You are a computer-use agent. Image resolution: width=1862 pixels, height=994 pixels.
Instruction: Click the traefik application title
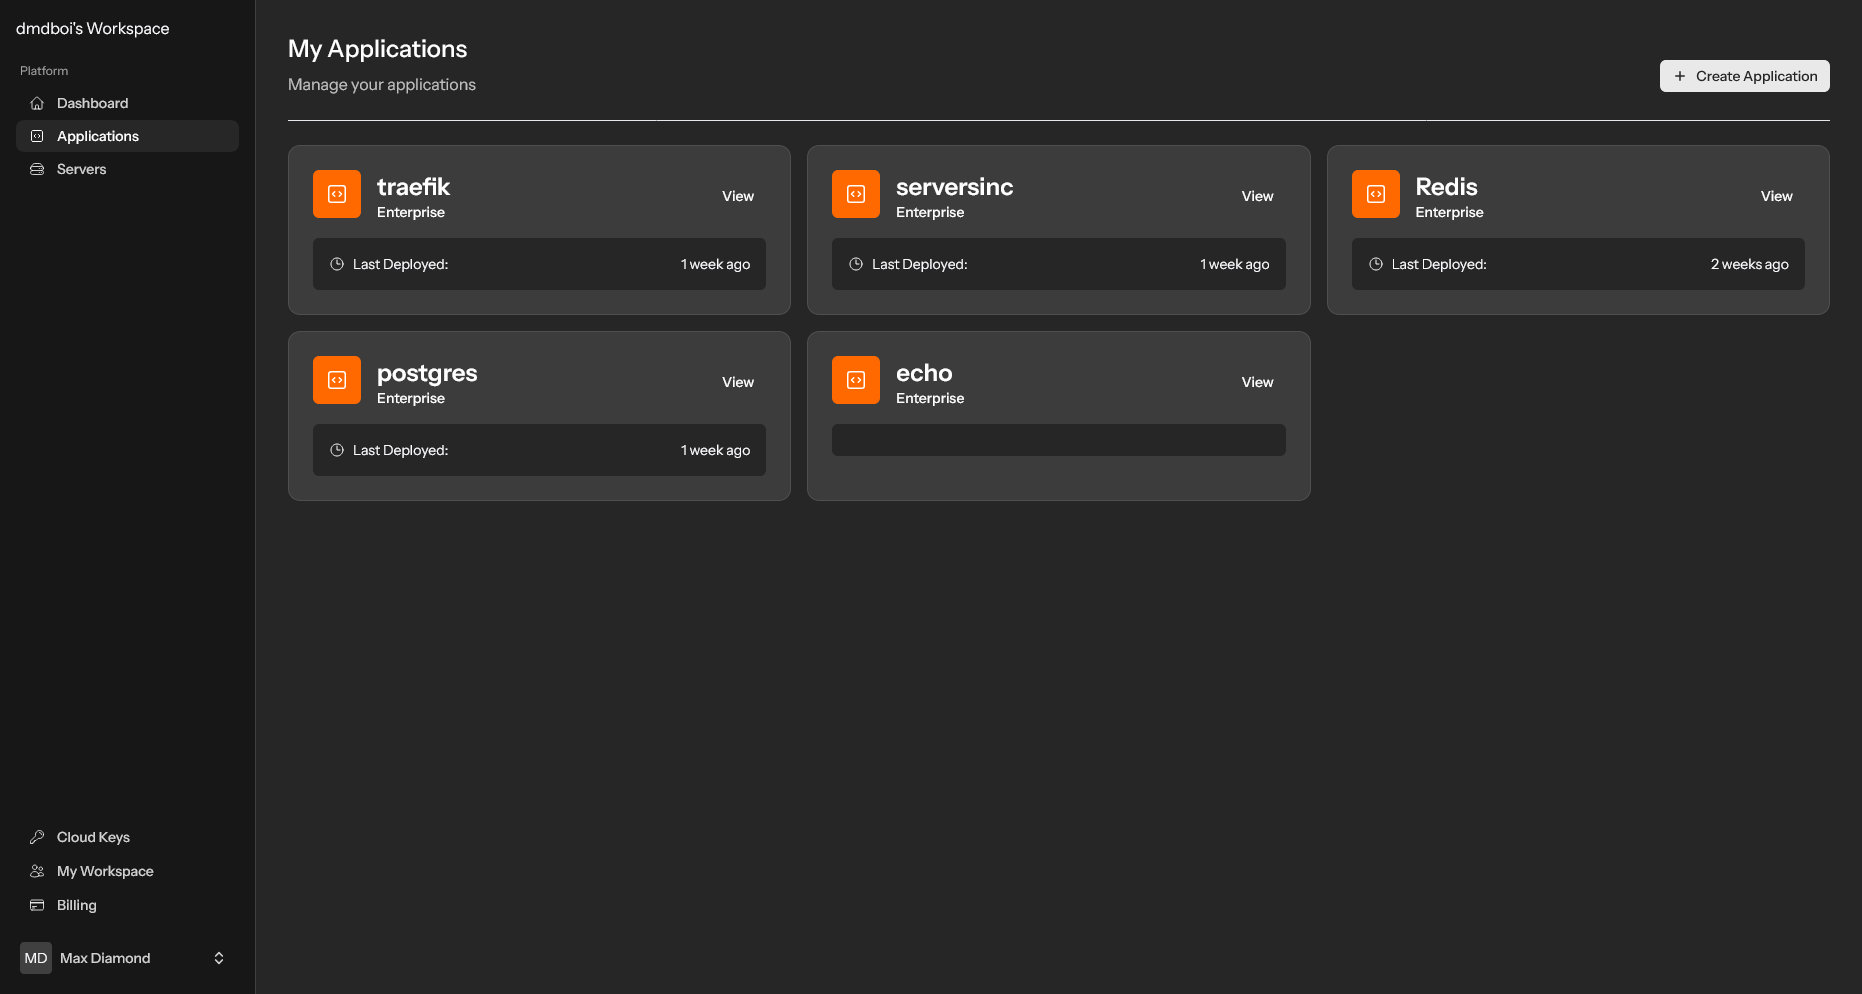pos(413,187)
